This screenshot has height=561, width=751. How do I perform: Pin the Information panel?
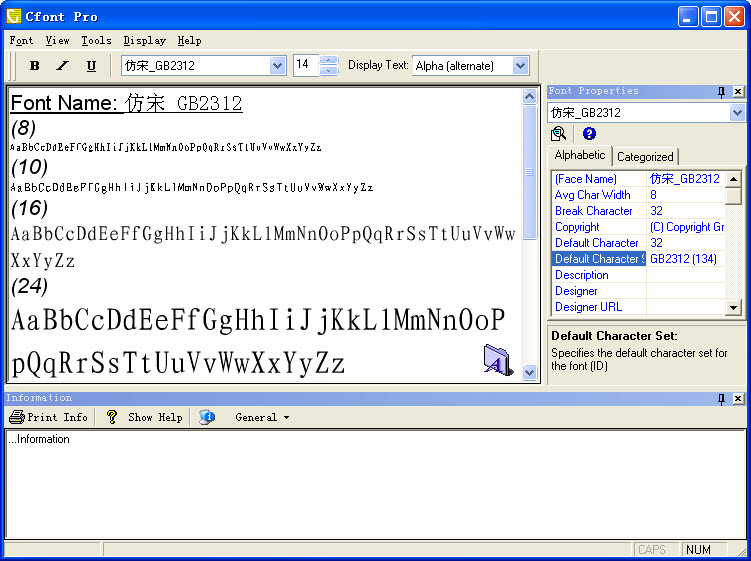click(721, 399)
